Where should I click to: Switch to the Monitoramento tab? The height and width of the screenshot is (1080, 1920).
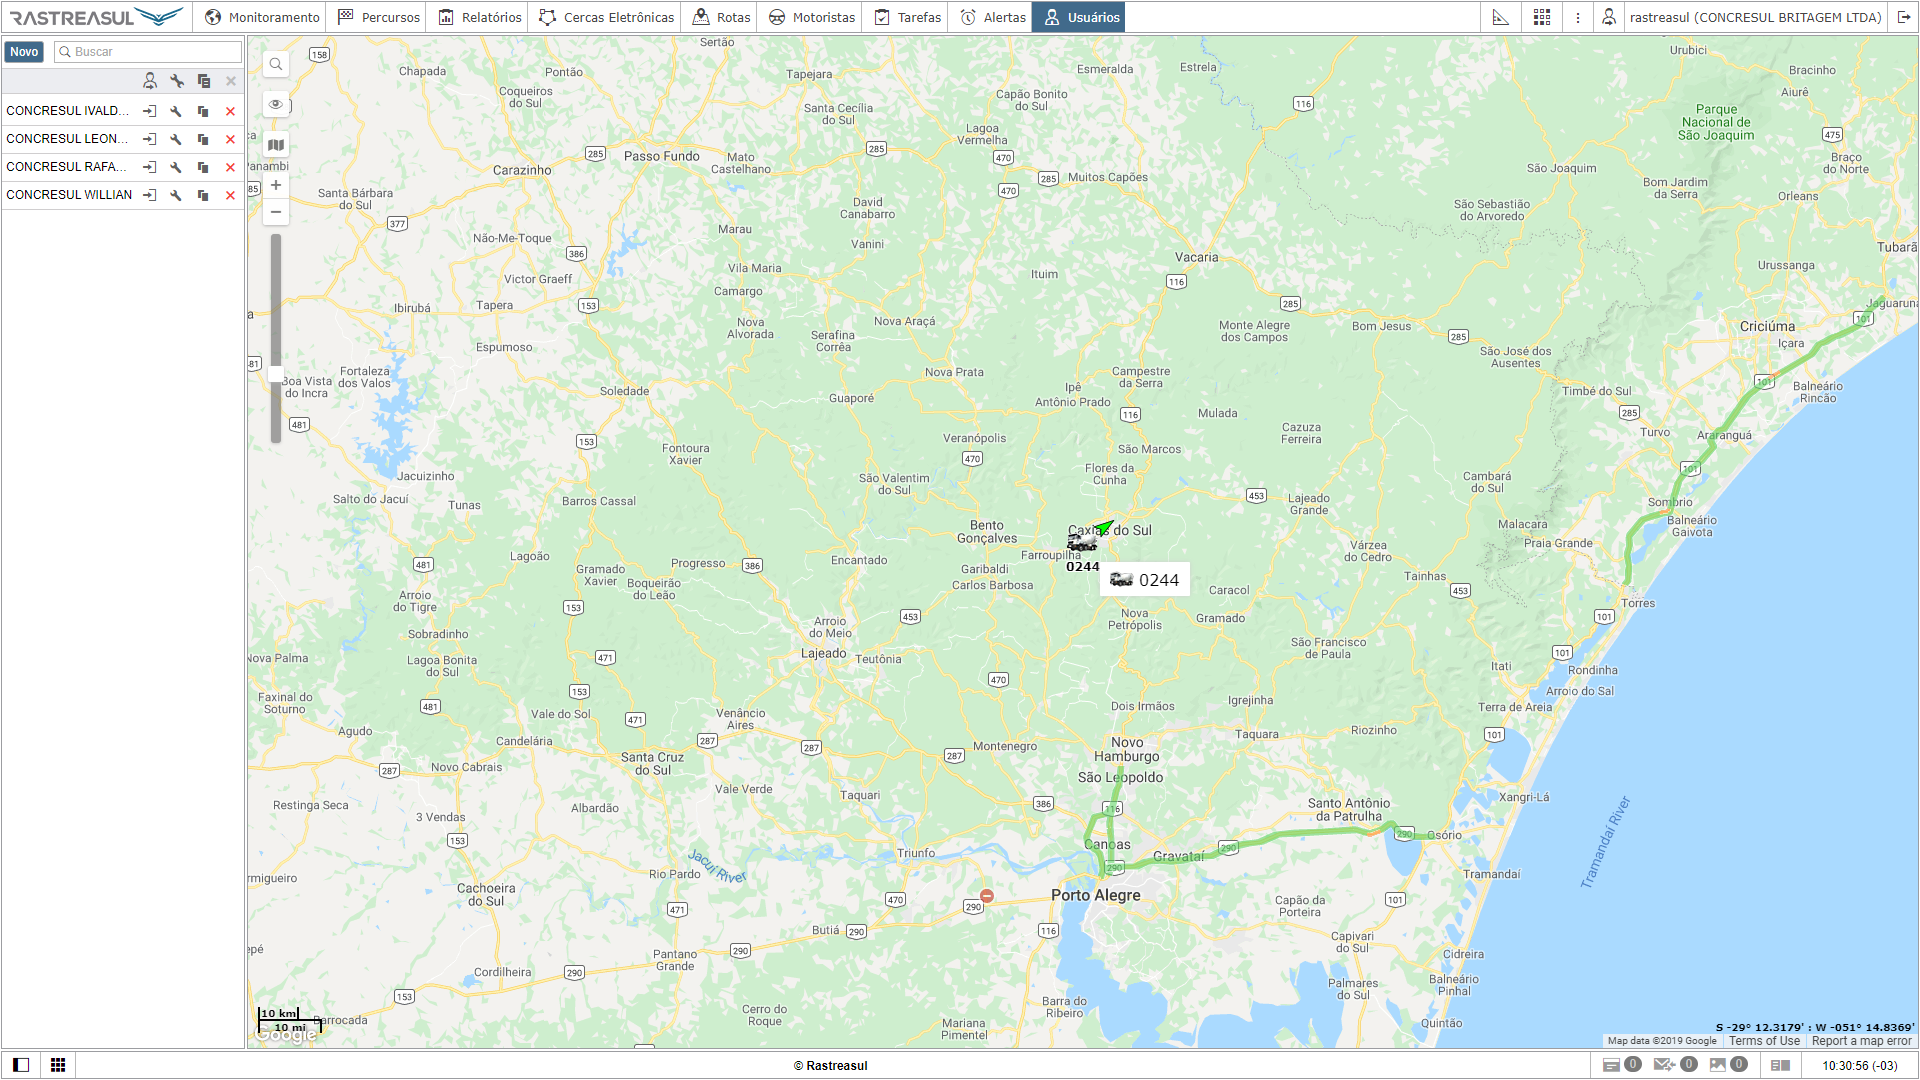[262, 17]
